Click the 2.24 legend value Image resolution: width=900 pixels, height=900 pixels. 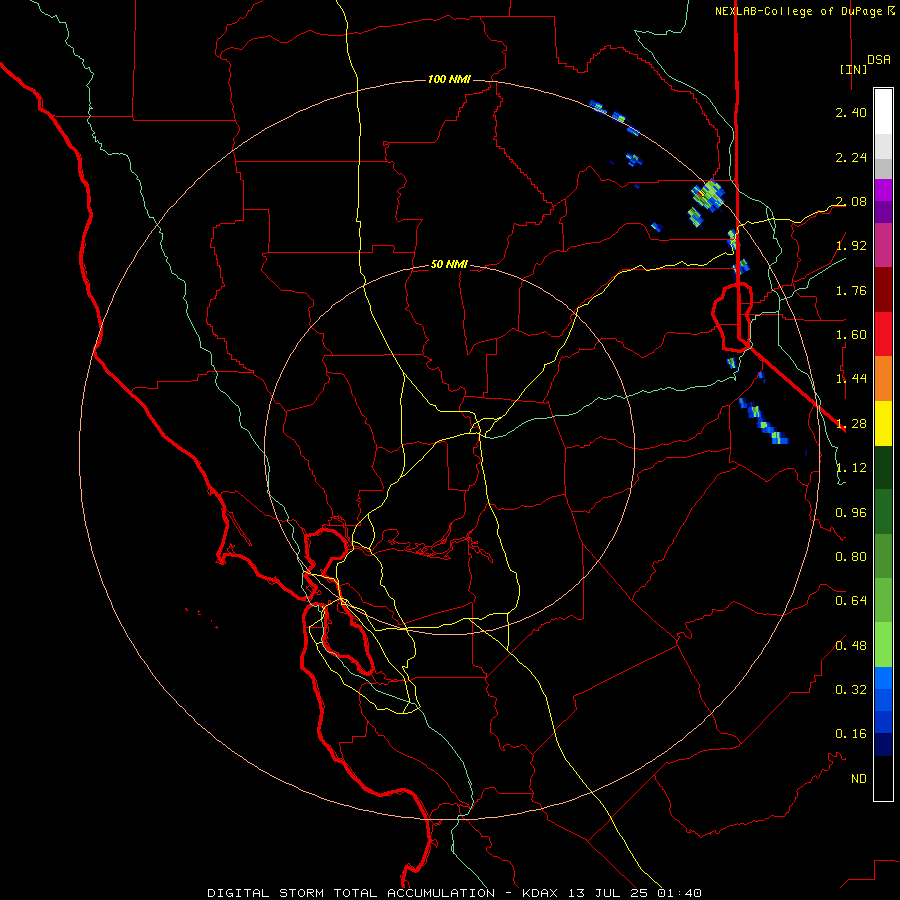coord(851,157)
